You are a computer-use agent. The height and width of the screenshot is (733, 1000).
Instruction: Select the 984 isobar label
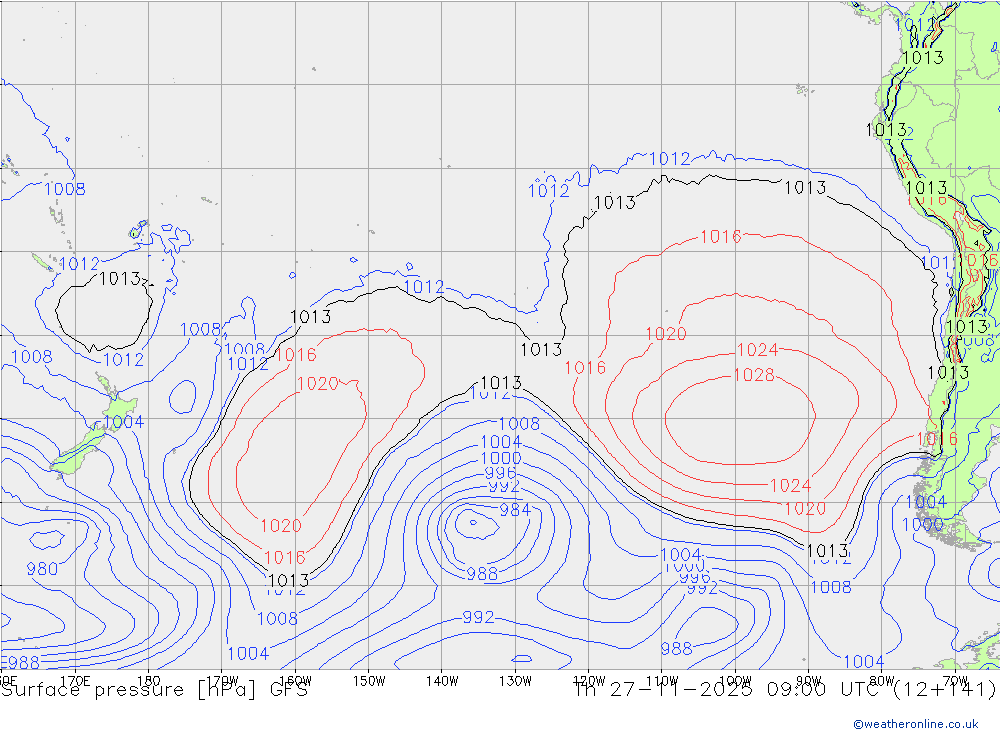515,510
